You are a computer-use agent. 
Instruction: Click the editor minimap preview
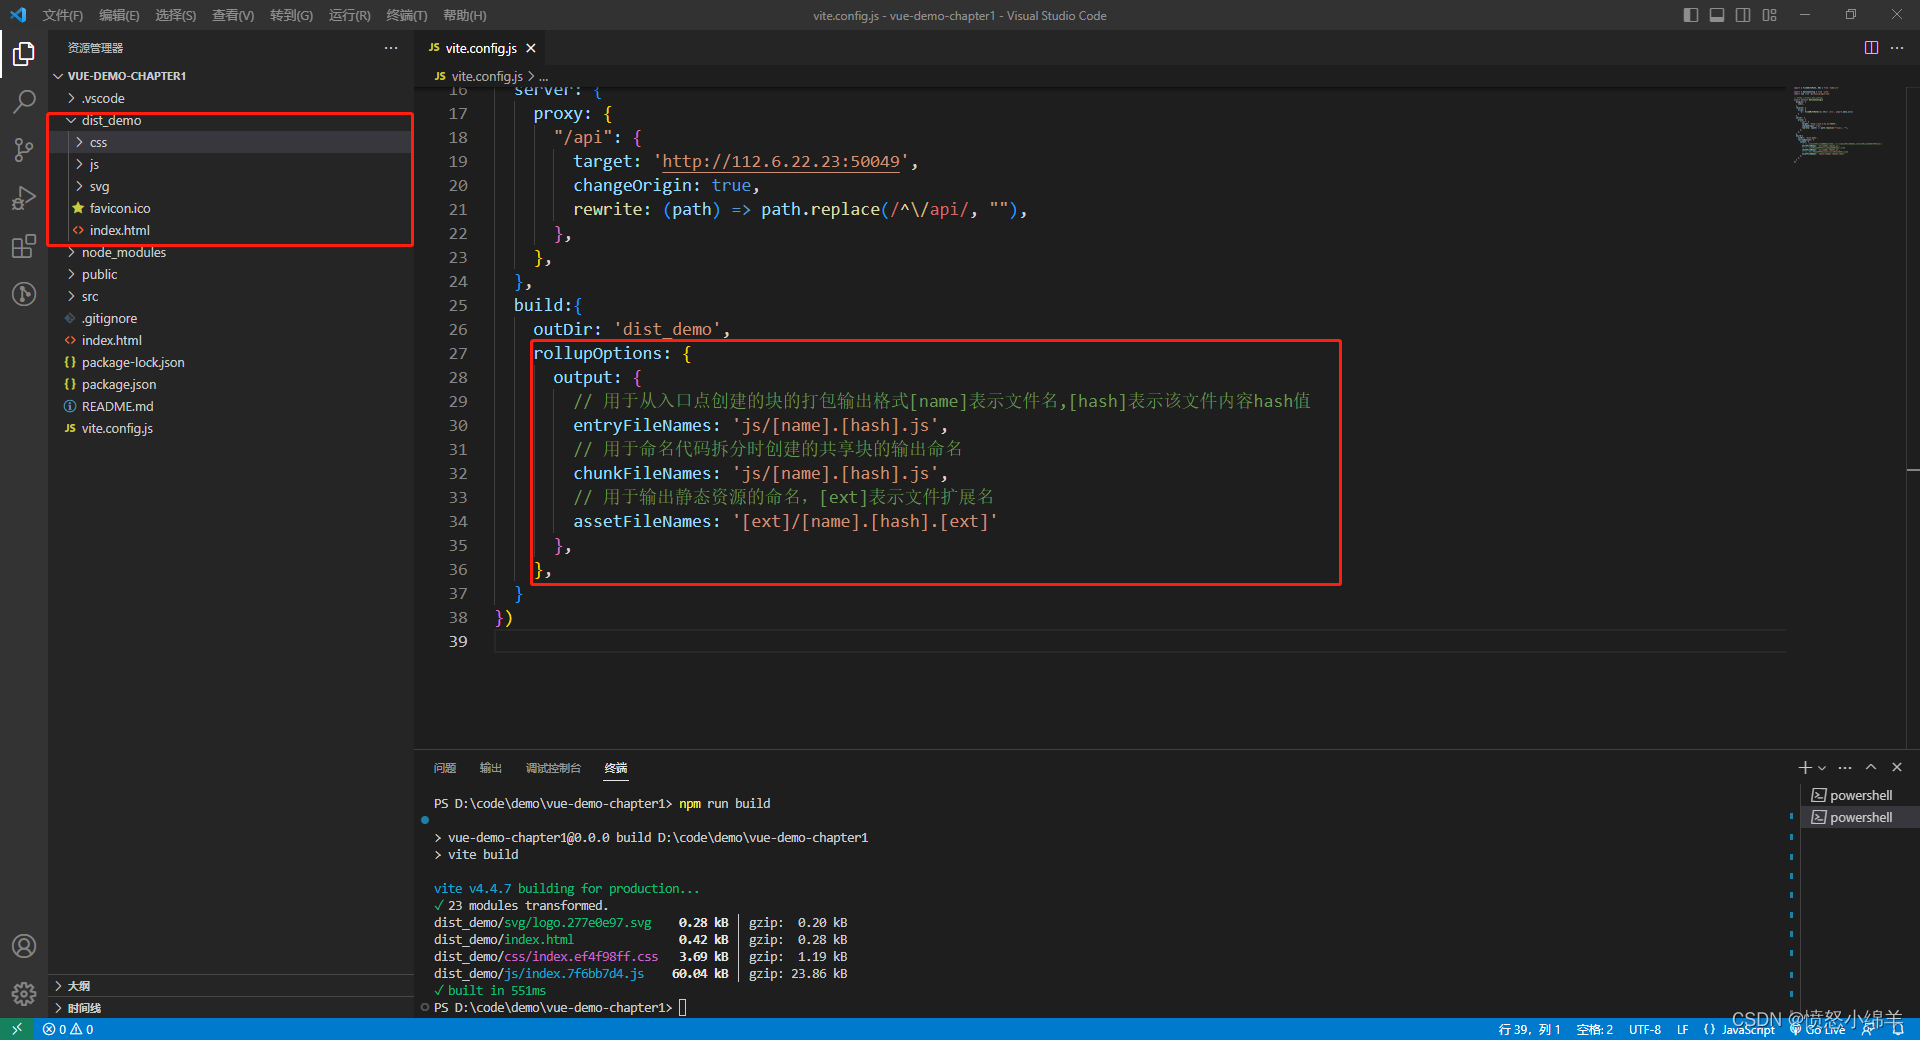coord(1837,124)
